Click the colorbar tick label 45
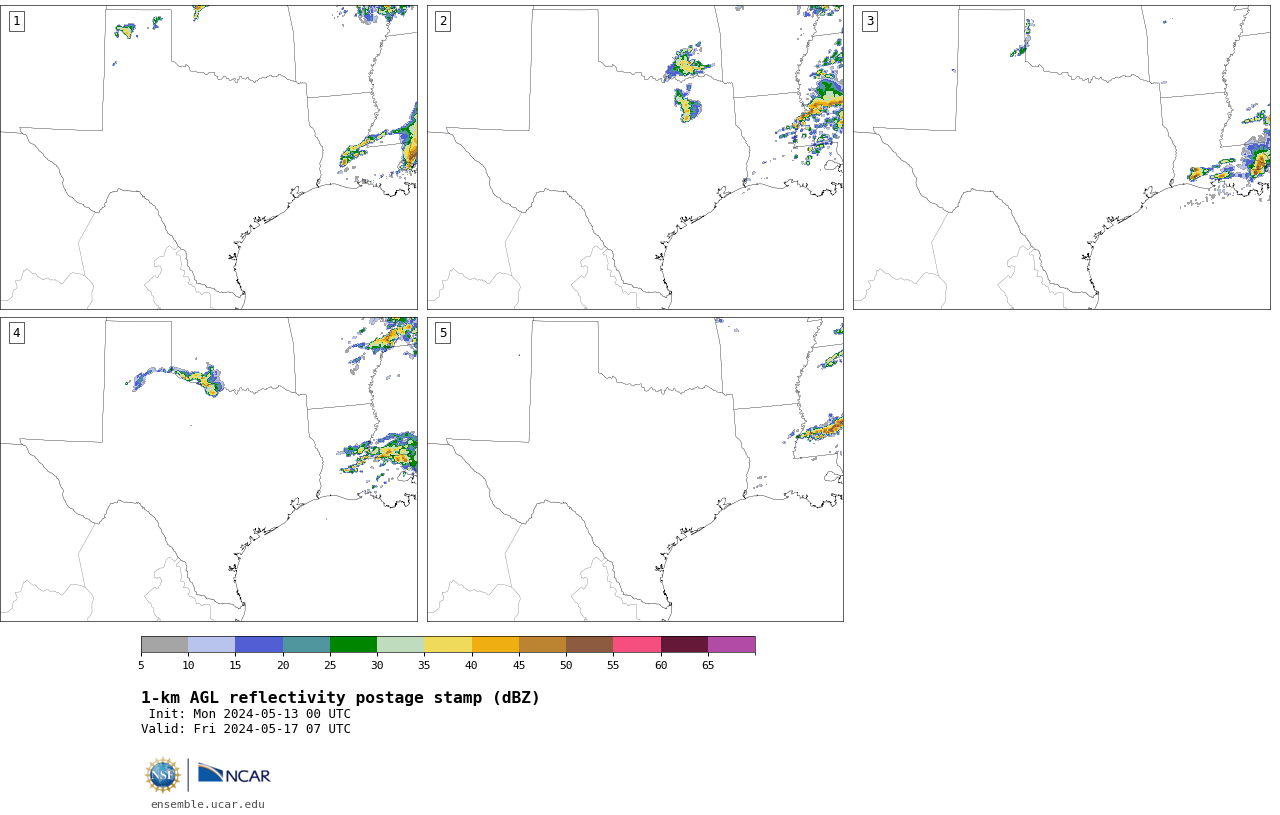 tap(519, 665)
